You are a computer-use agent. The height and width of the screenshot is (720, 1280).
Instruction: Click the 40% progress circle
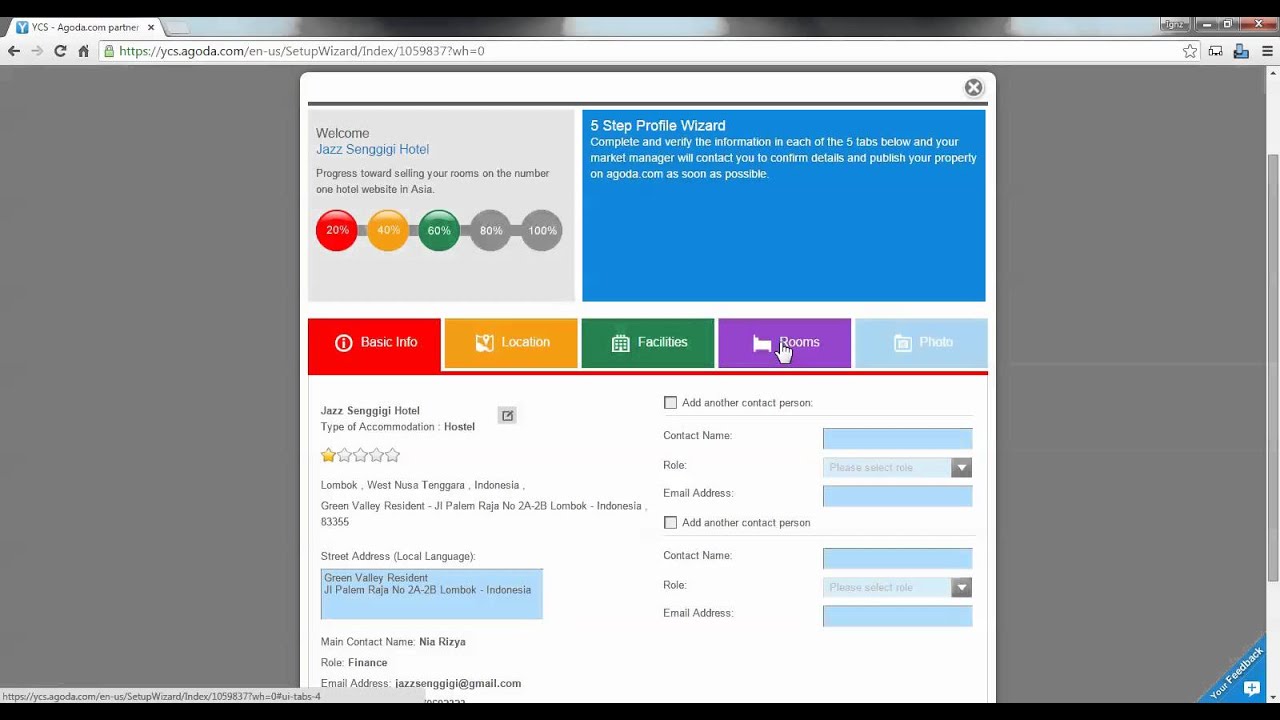pyautogui.click(x=388, y=230)
